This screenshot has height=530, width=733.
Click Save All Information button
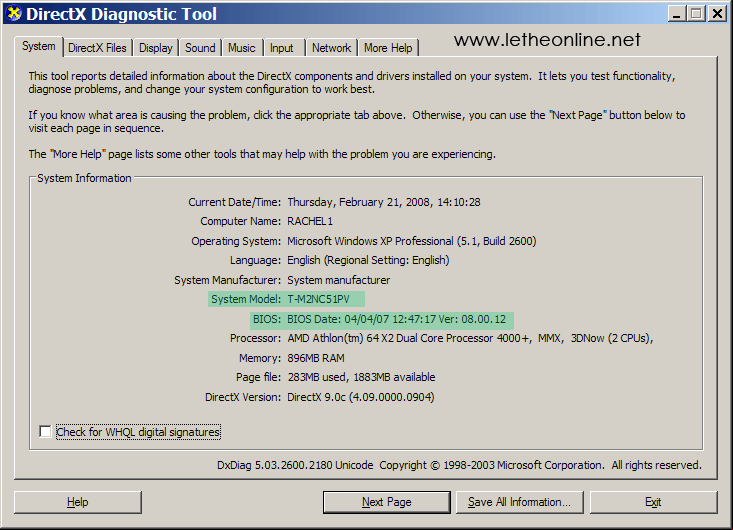tap(519, 502)
